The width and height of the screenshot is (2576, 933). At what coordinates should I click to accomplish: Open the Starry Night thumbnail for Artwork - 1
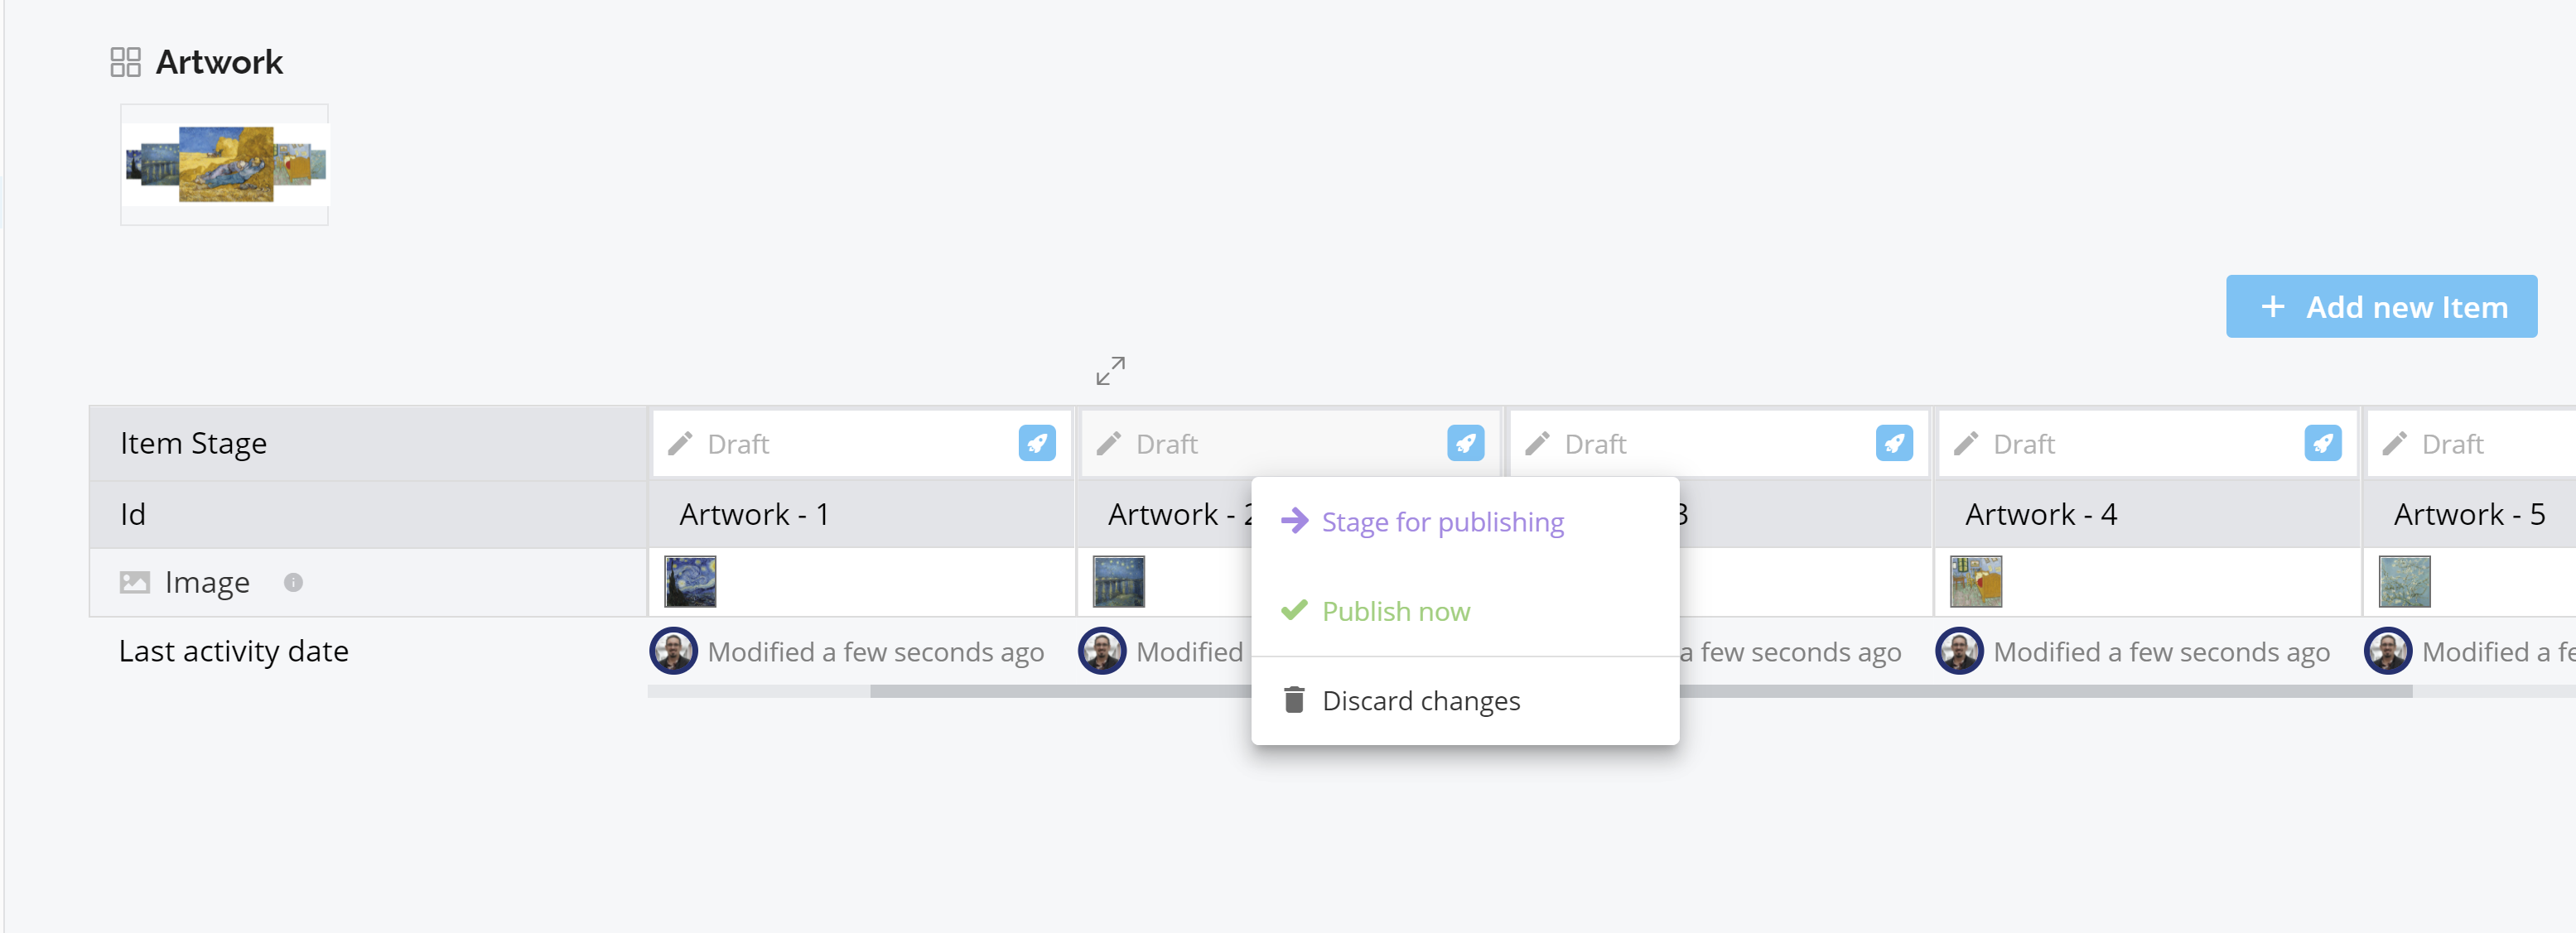[690, 582]
